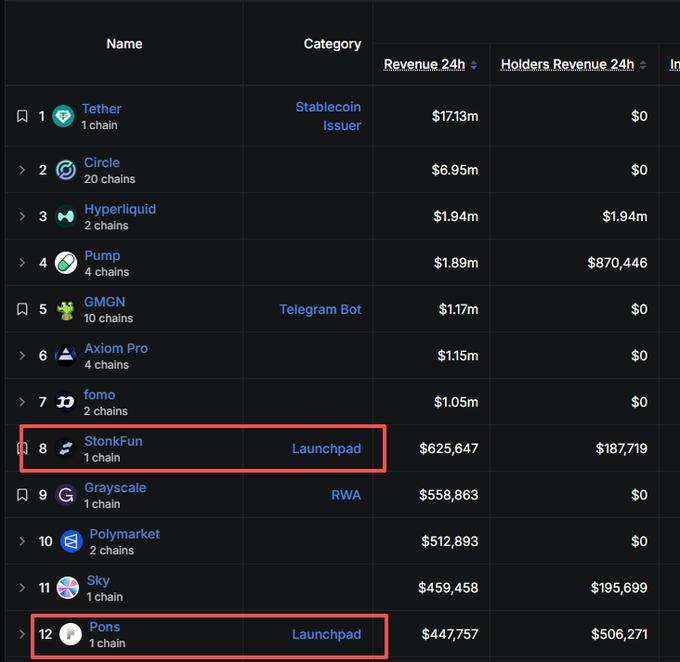Select the "20 chains" text under Circle
The width and height of the screenshot is (680, 662).
[110, 179]
